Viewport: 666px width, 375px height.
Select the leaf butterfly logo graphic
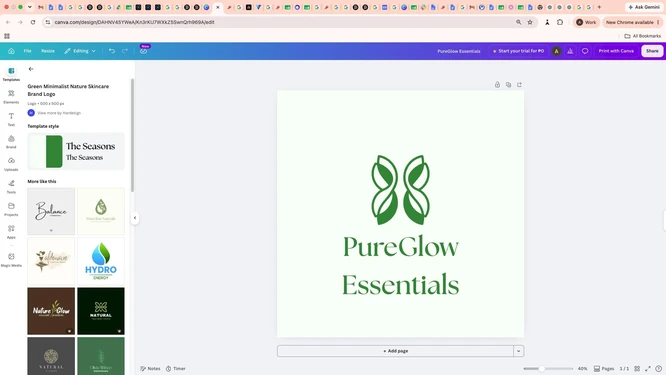point(401,190)
